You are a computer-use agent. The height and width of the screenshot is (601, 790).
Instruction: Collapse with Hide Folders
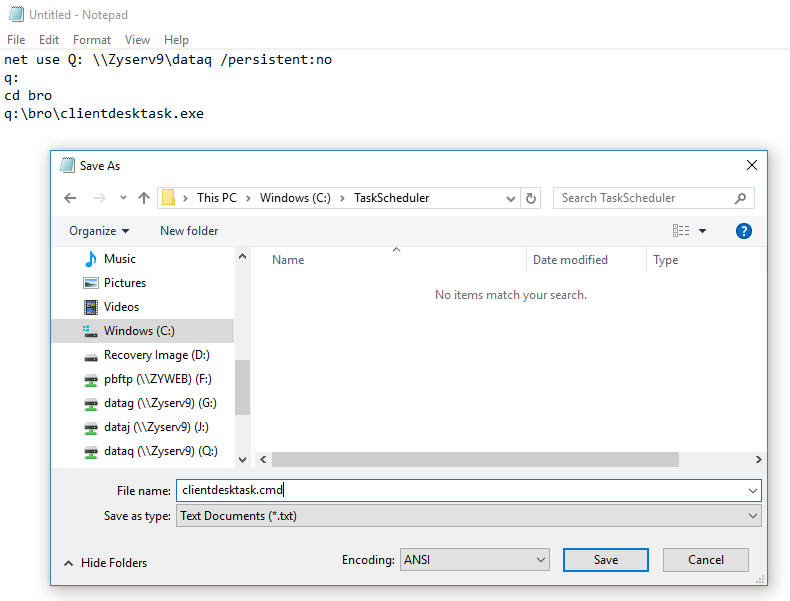106,563
